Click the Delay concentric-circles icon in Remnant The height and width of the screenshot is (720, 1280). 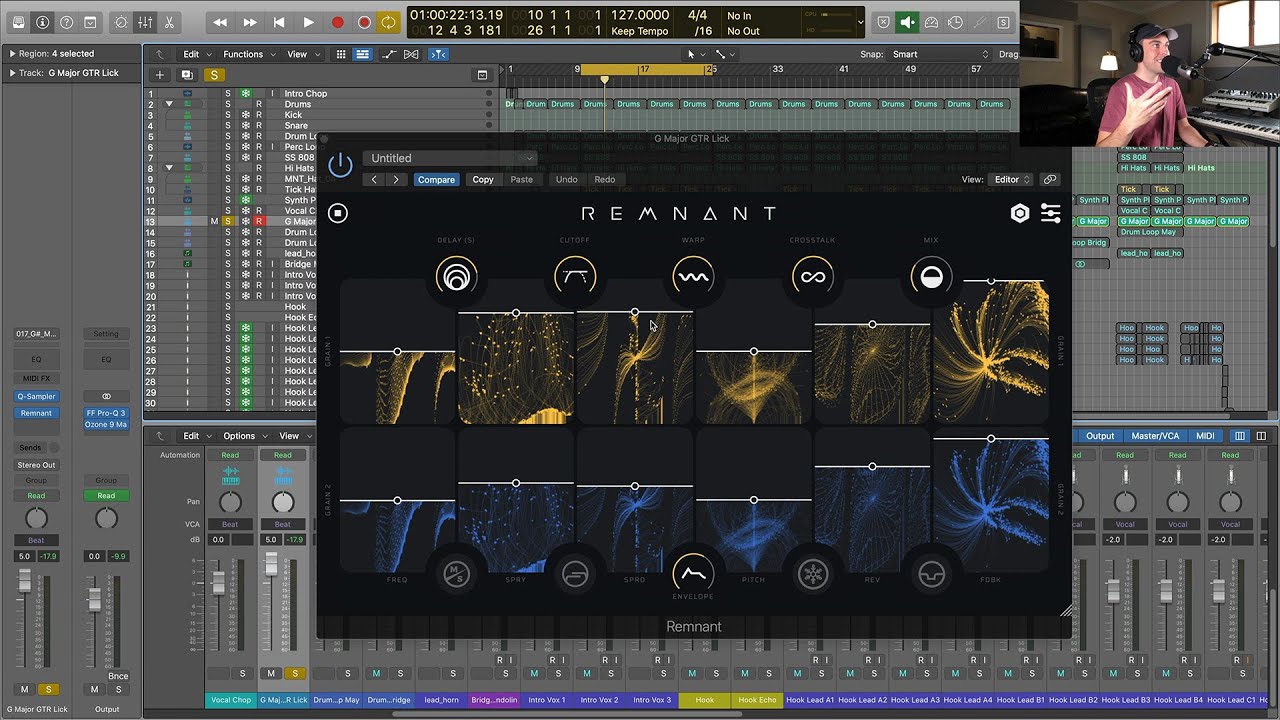pyautogui.click(x=456, y=277)
